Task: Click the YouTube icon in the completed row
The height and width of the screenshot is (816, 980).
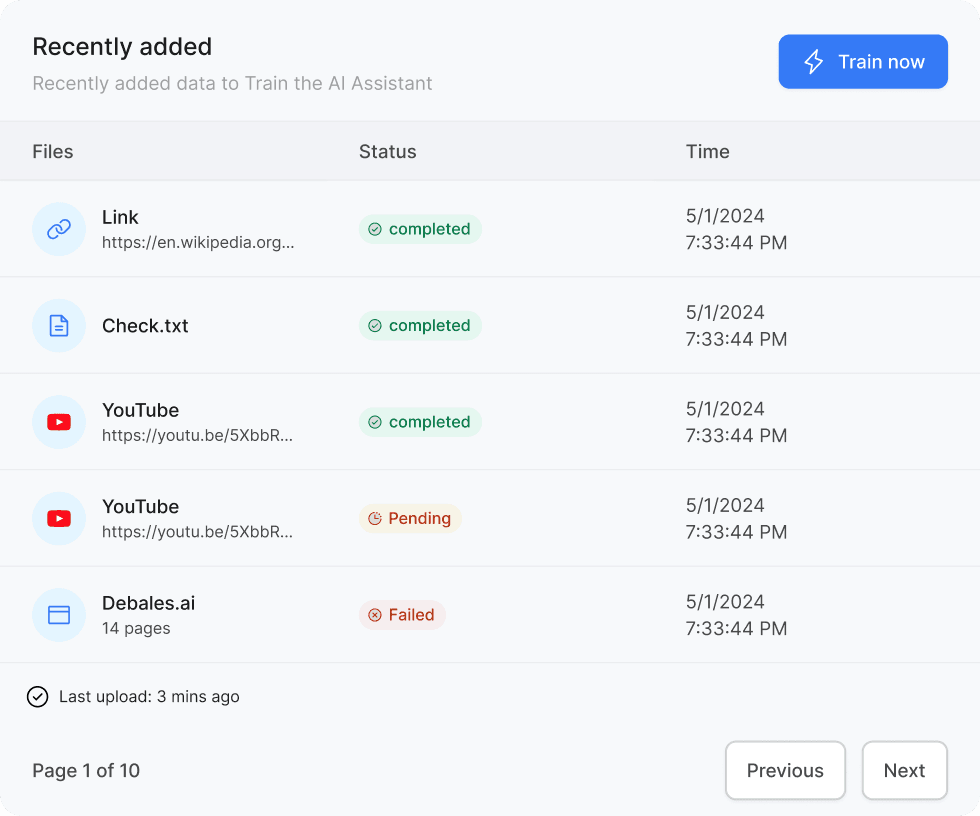Action: pos(59,422)
